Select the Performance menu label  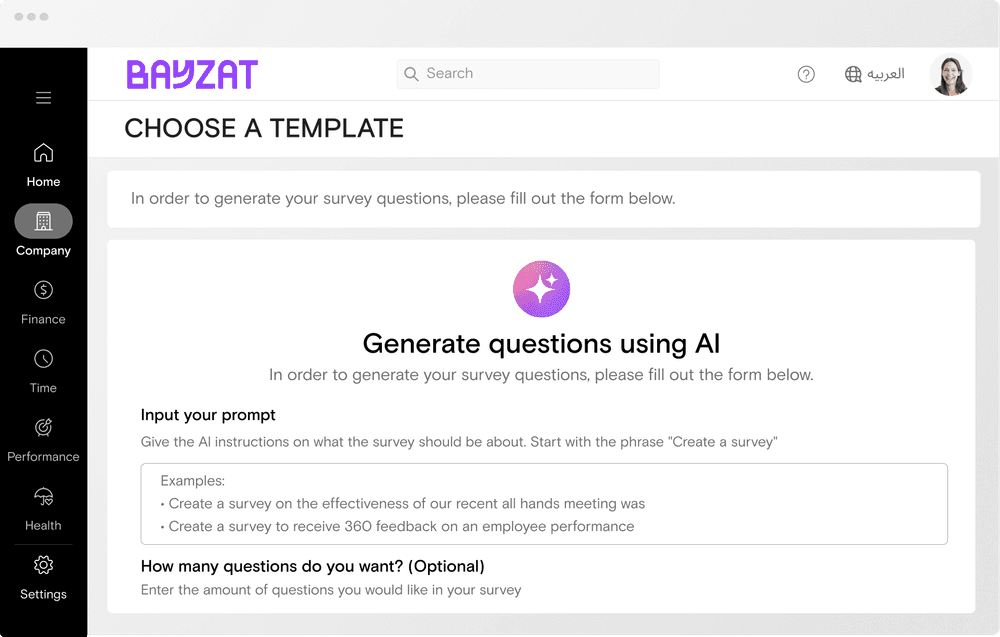[43, 457]
